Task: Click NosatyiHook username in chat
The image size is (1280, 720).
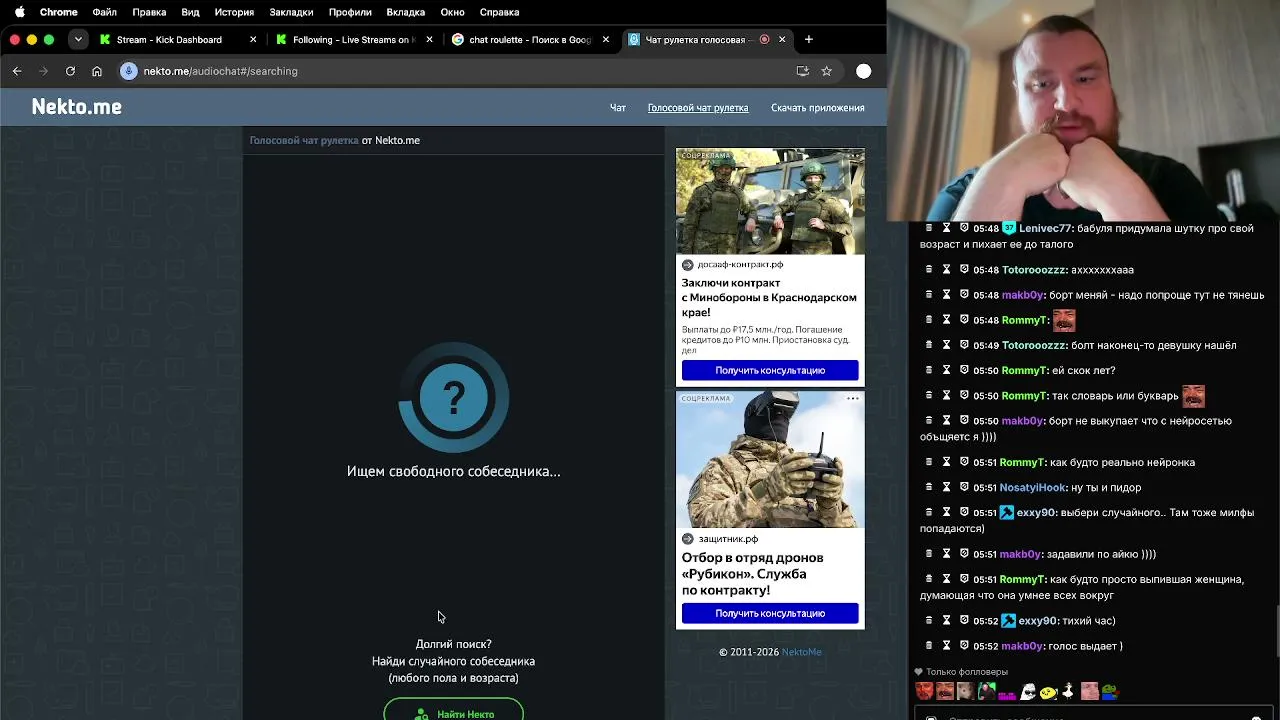Action: click(x=1034, y=487)
